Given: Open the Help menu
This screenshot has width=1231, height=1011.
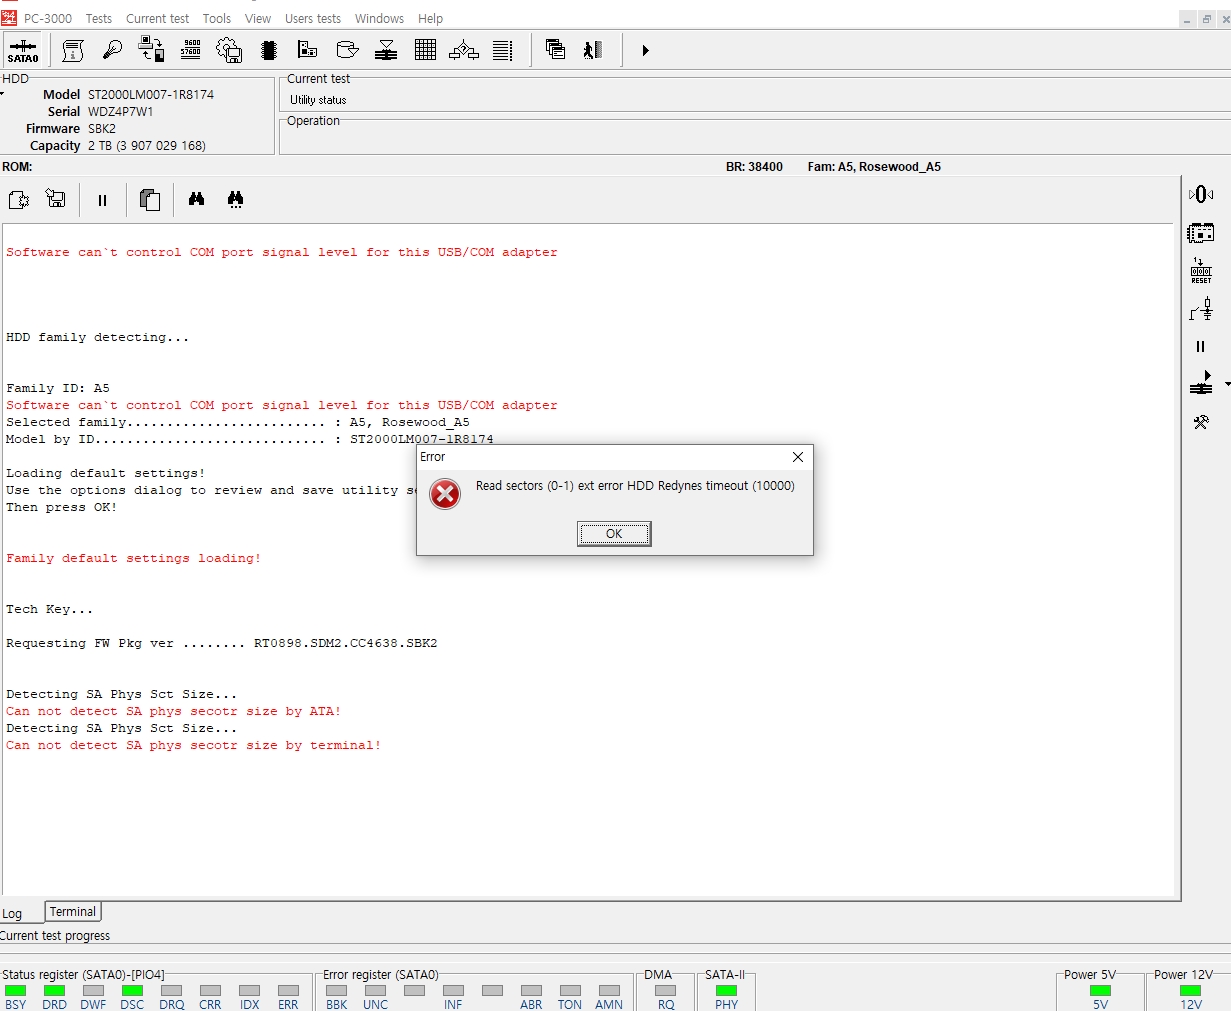Looking at the screenshot, I should click(x=430, y=18).
